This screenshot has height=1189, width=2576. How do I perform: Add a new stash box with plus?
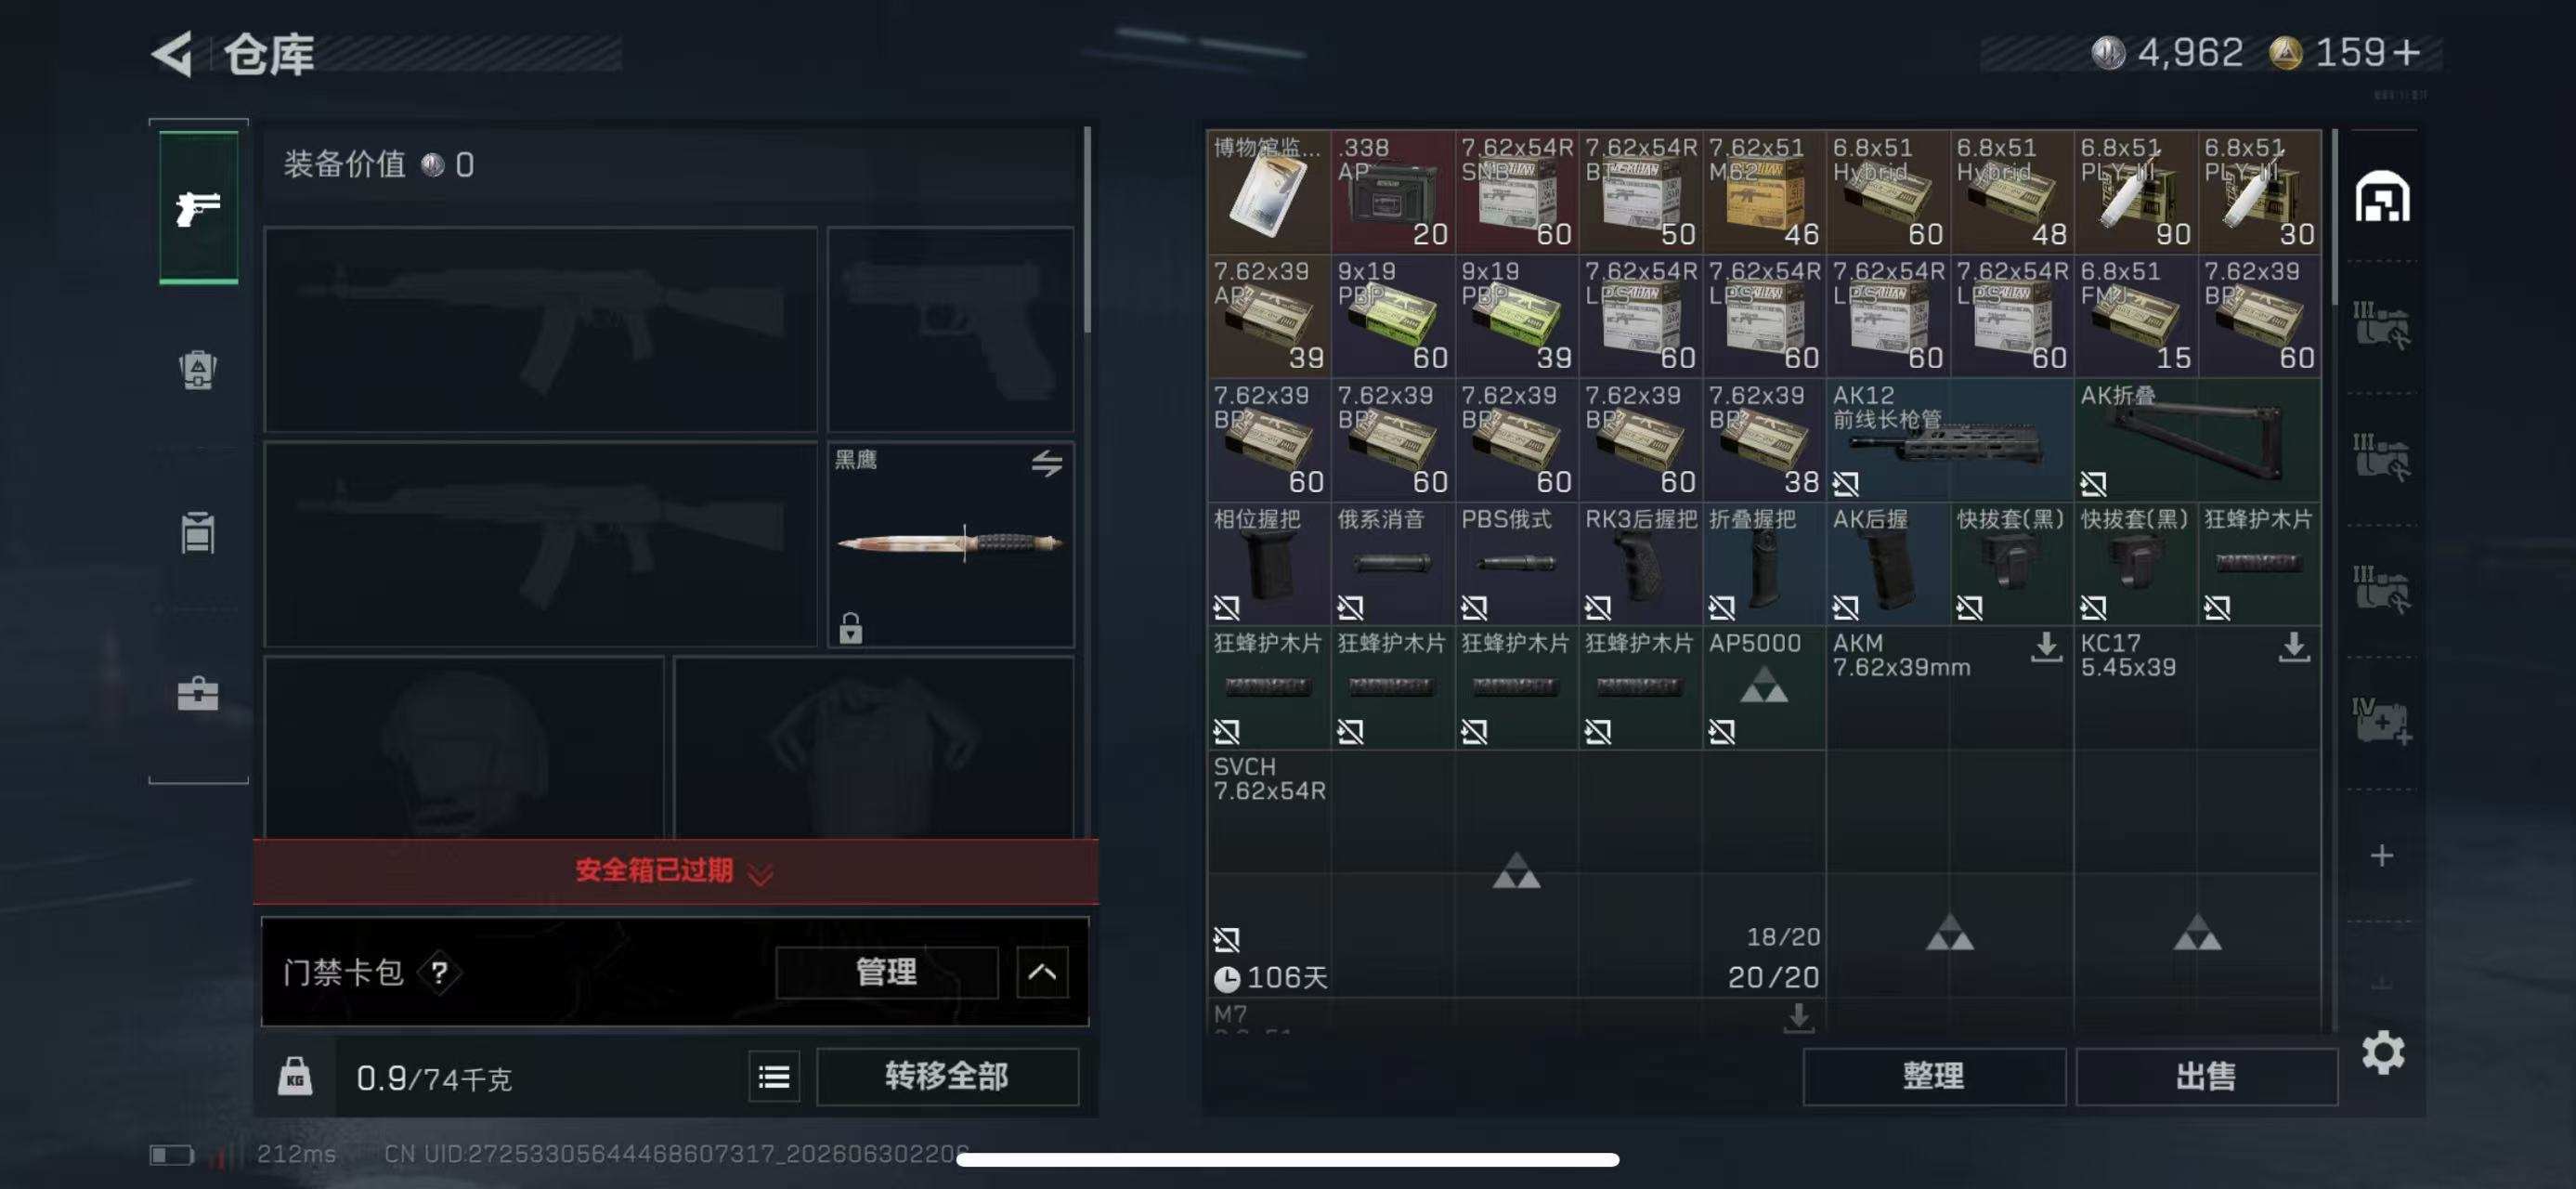(x=2382, y=856)
